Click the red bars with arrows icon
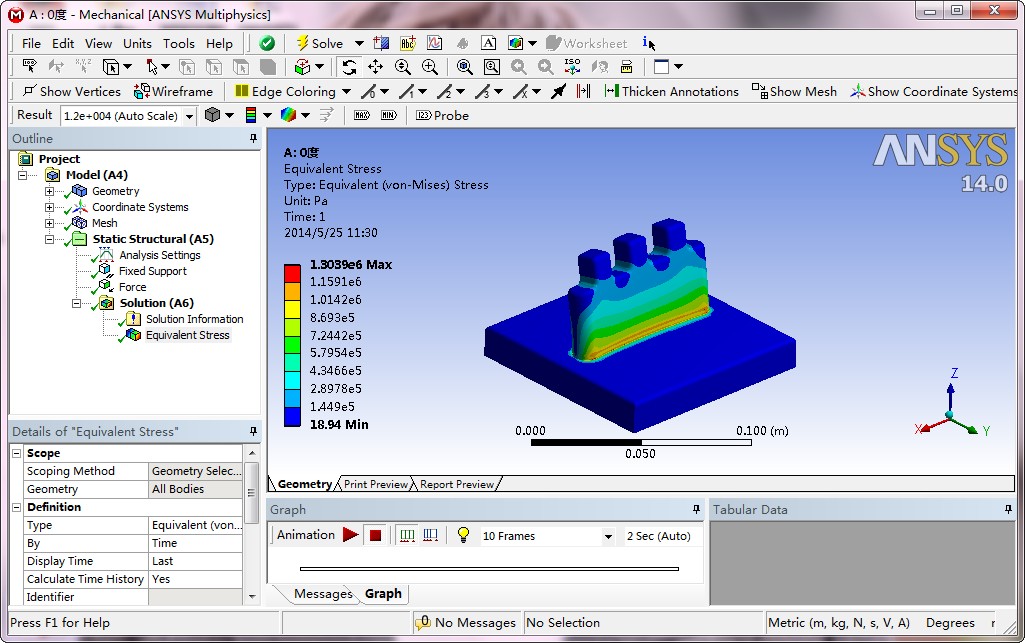 tap(584, 91)
